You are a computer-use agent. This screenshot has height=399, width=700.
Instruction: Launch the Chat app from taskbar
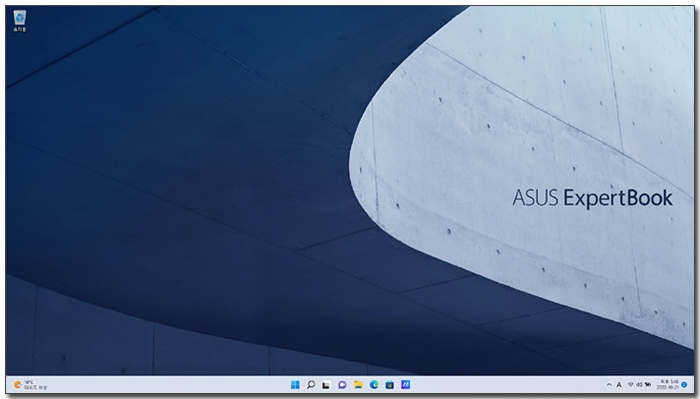(x=342, y=385)
